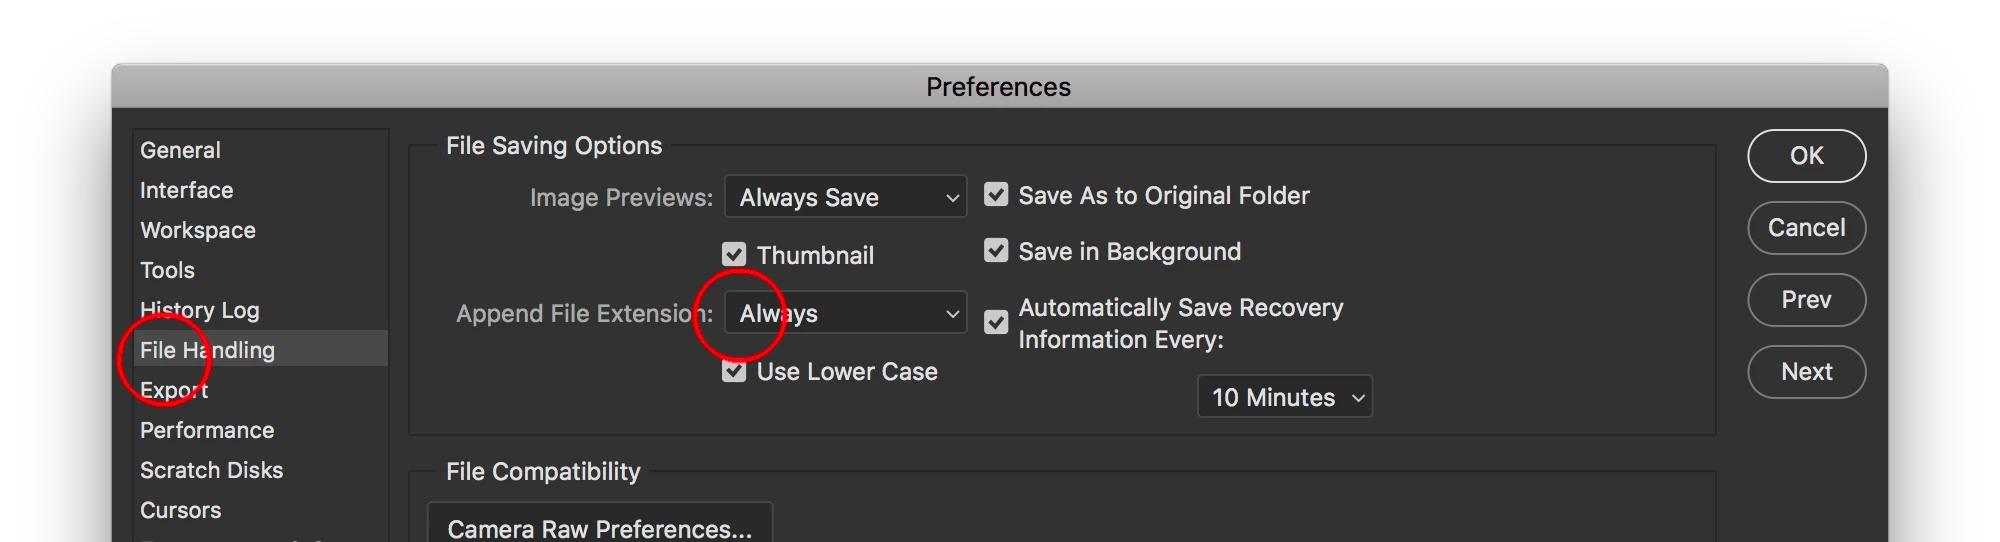
Task: Go to the Next preferences page
Action: (x=1806, y=372)
